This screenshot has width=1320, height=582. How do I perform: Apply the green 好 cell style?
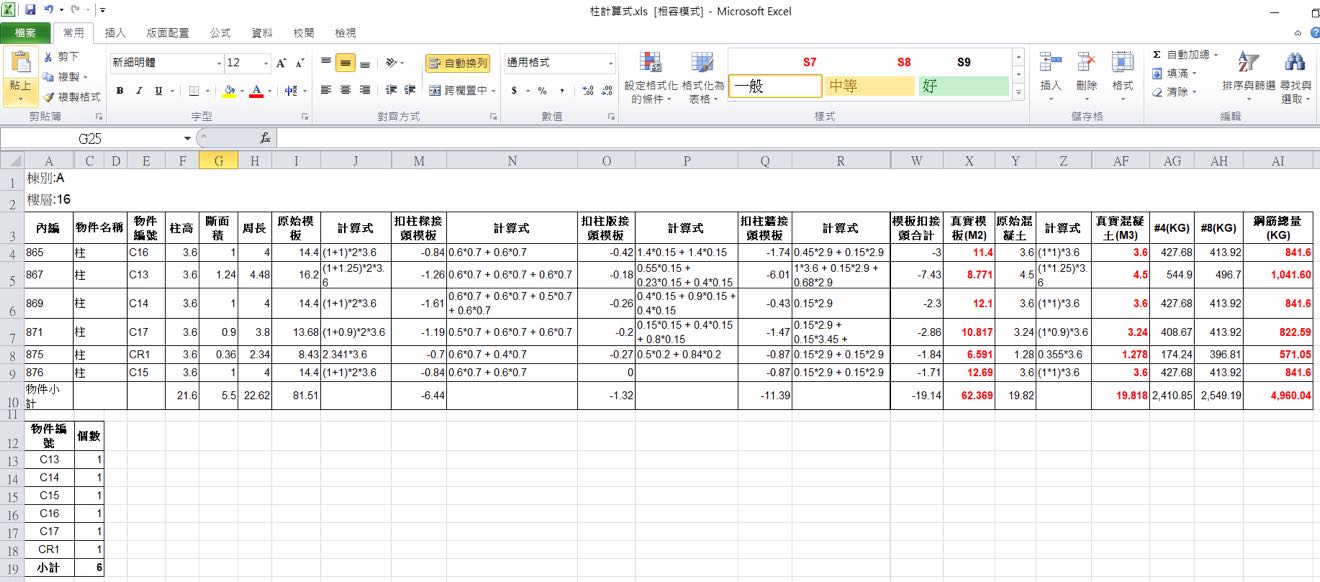click(x=963, y=86)
